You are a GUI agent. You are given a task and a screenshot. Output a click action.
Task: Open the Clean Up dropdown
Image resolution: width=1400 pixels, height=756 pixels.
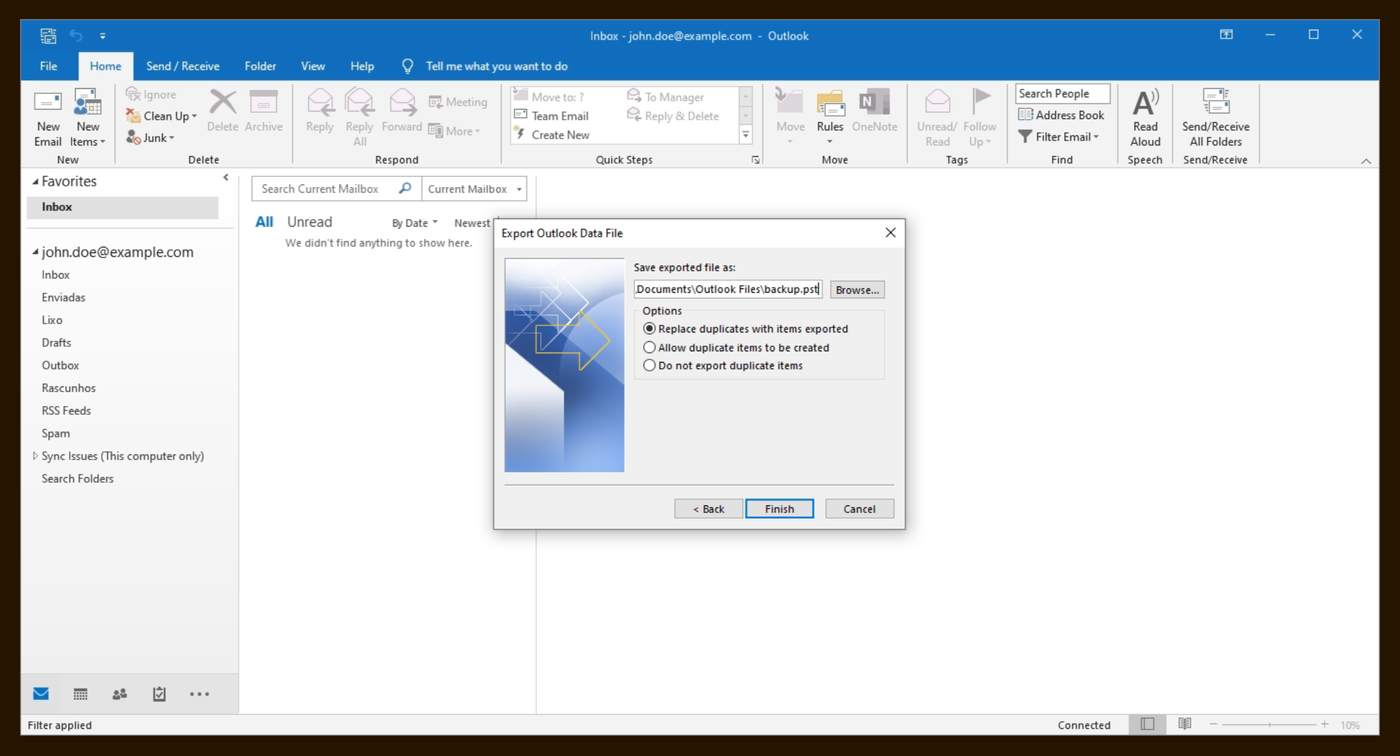[x=162, y=116]
